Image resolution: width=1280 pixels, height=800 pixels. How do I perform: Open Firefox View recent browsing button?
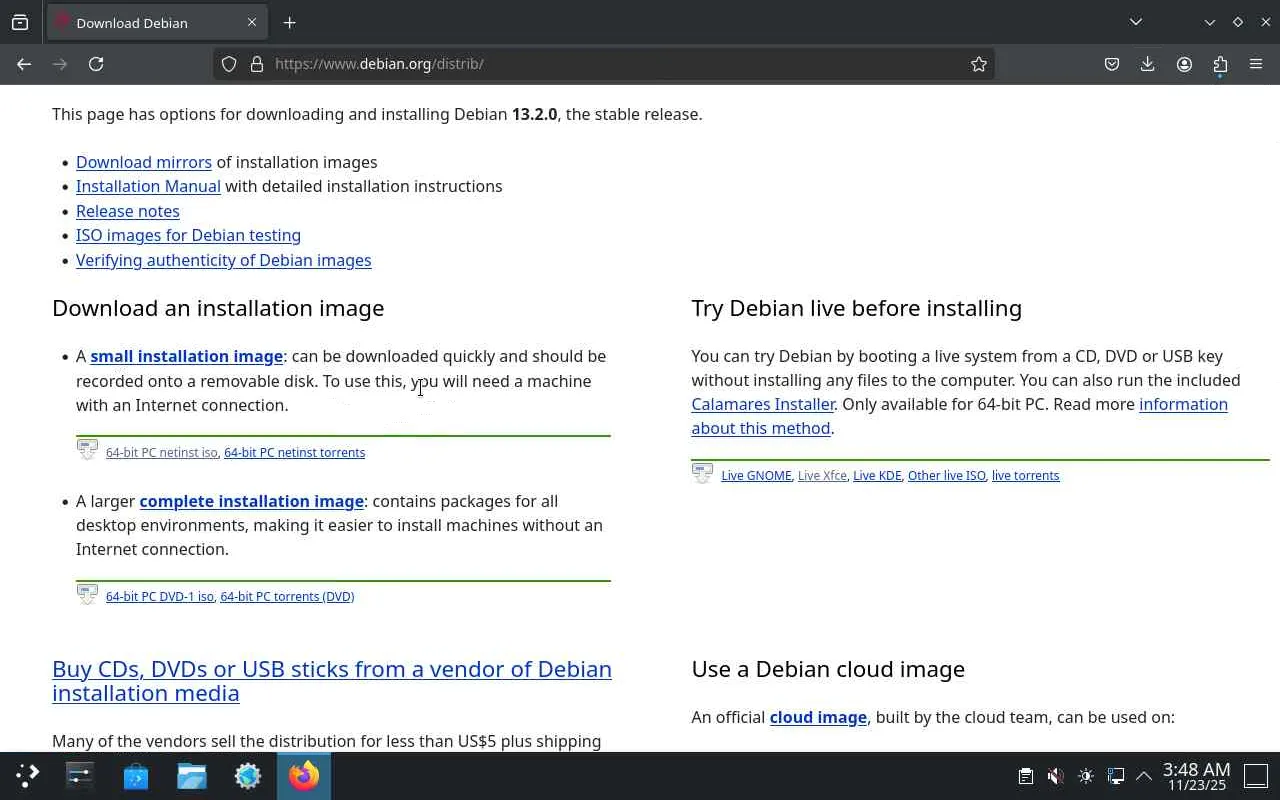[x=20, y=22]
